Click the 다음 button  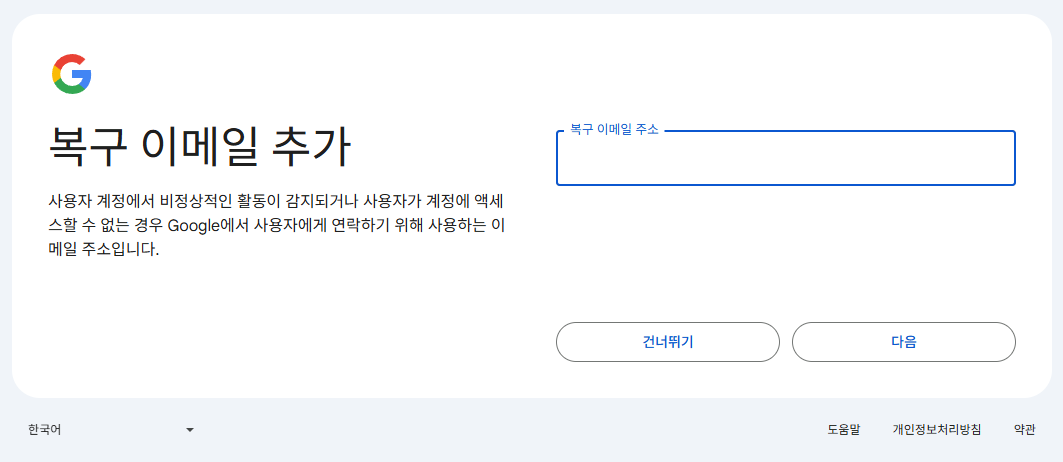904,342
